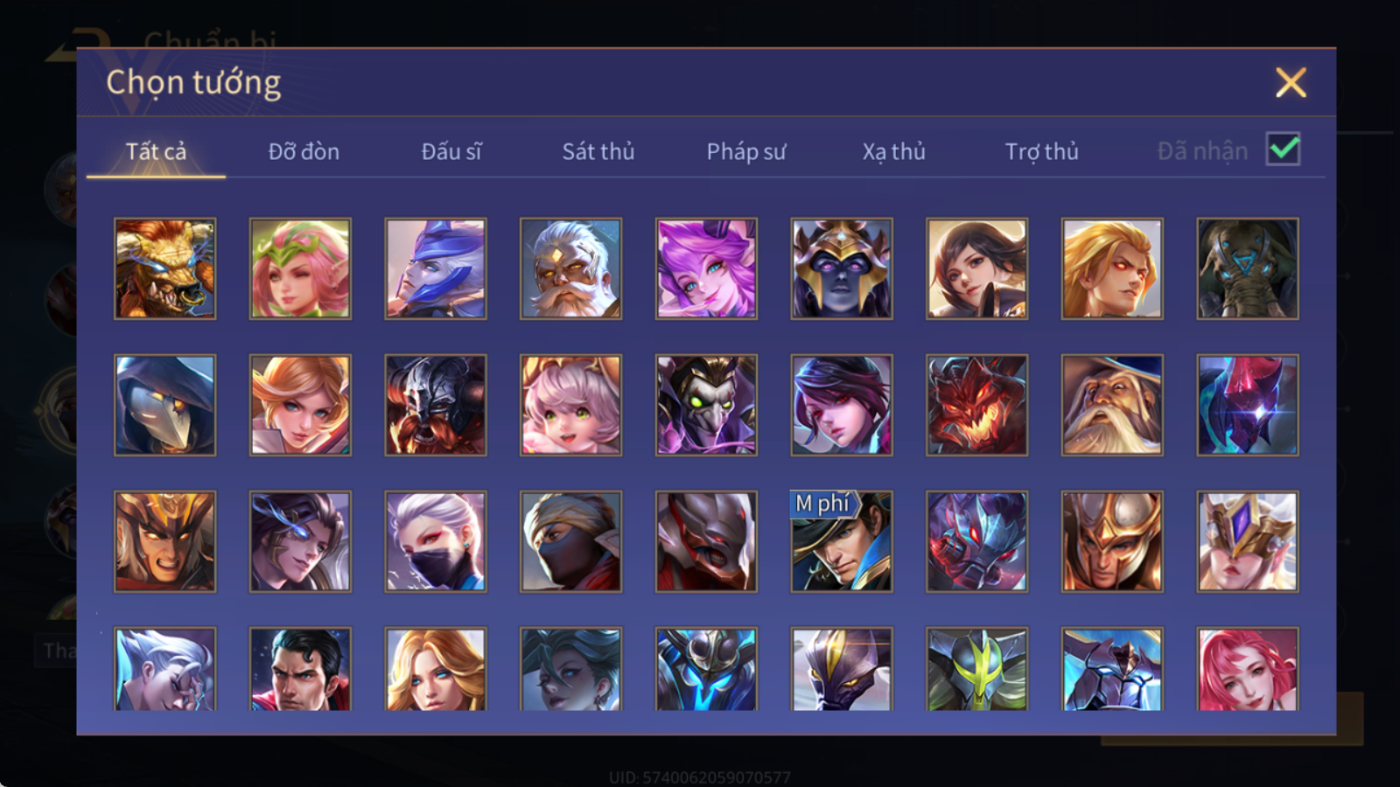Choose the white-bearded old man with forehead gem
The height and width of the screenshot is (787, 1400).
click(571, 269)
